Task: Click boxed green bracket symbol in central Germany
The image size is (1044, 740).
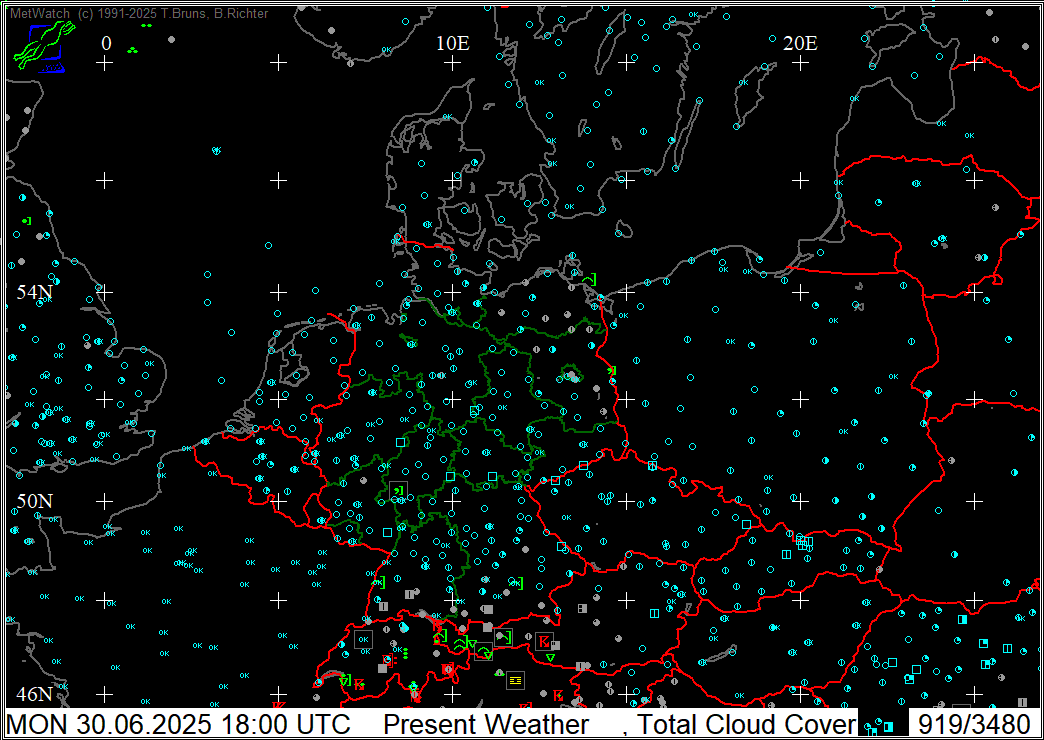Action: click(398, 491)
